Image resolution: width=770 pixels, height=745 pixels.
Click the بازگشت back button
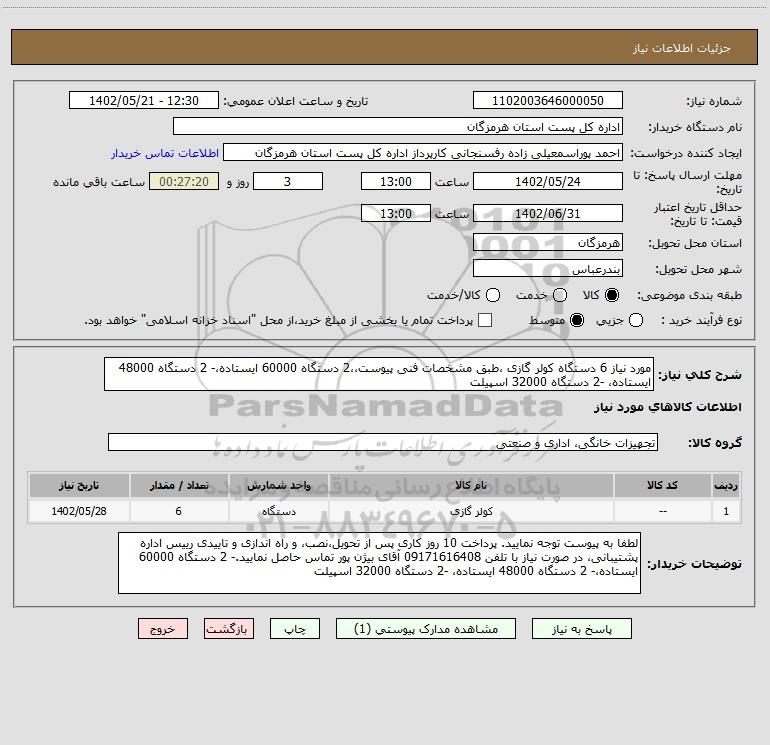229,629
